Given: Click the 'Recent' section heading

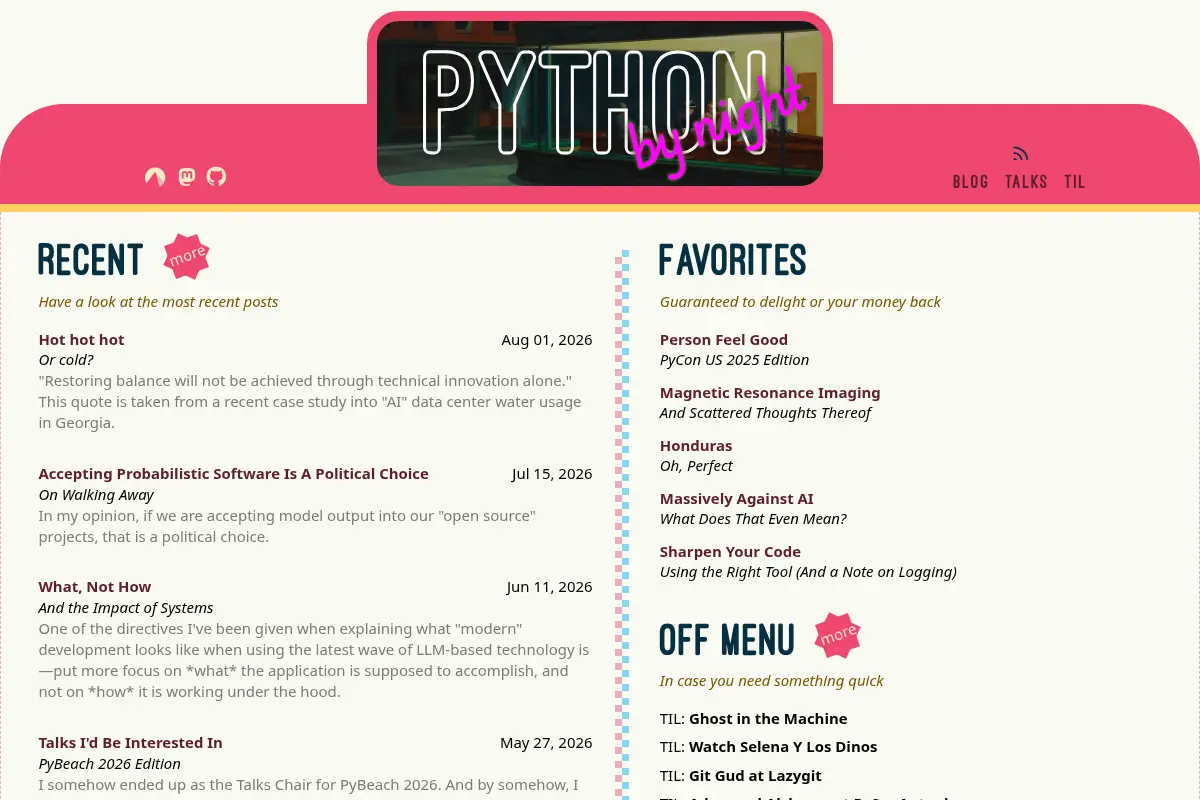Looking at the screenshot, I should (91, 260).
